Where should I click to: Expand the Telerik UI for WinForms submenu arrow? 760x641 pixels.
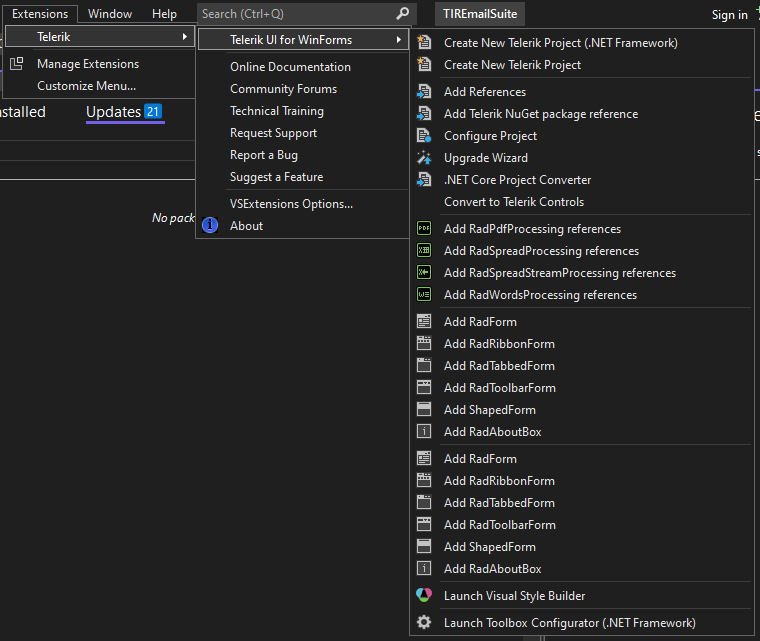[x=399, y=40]
